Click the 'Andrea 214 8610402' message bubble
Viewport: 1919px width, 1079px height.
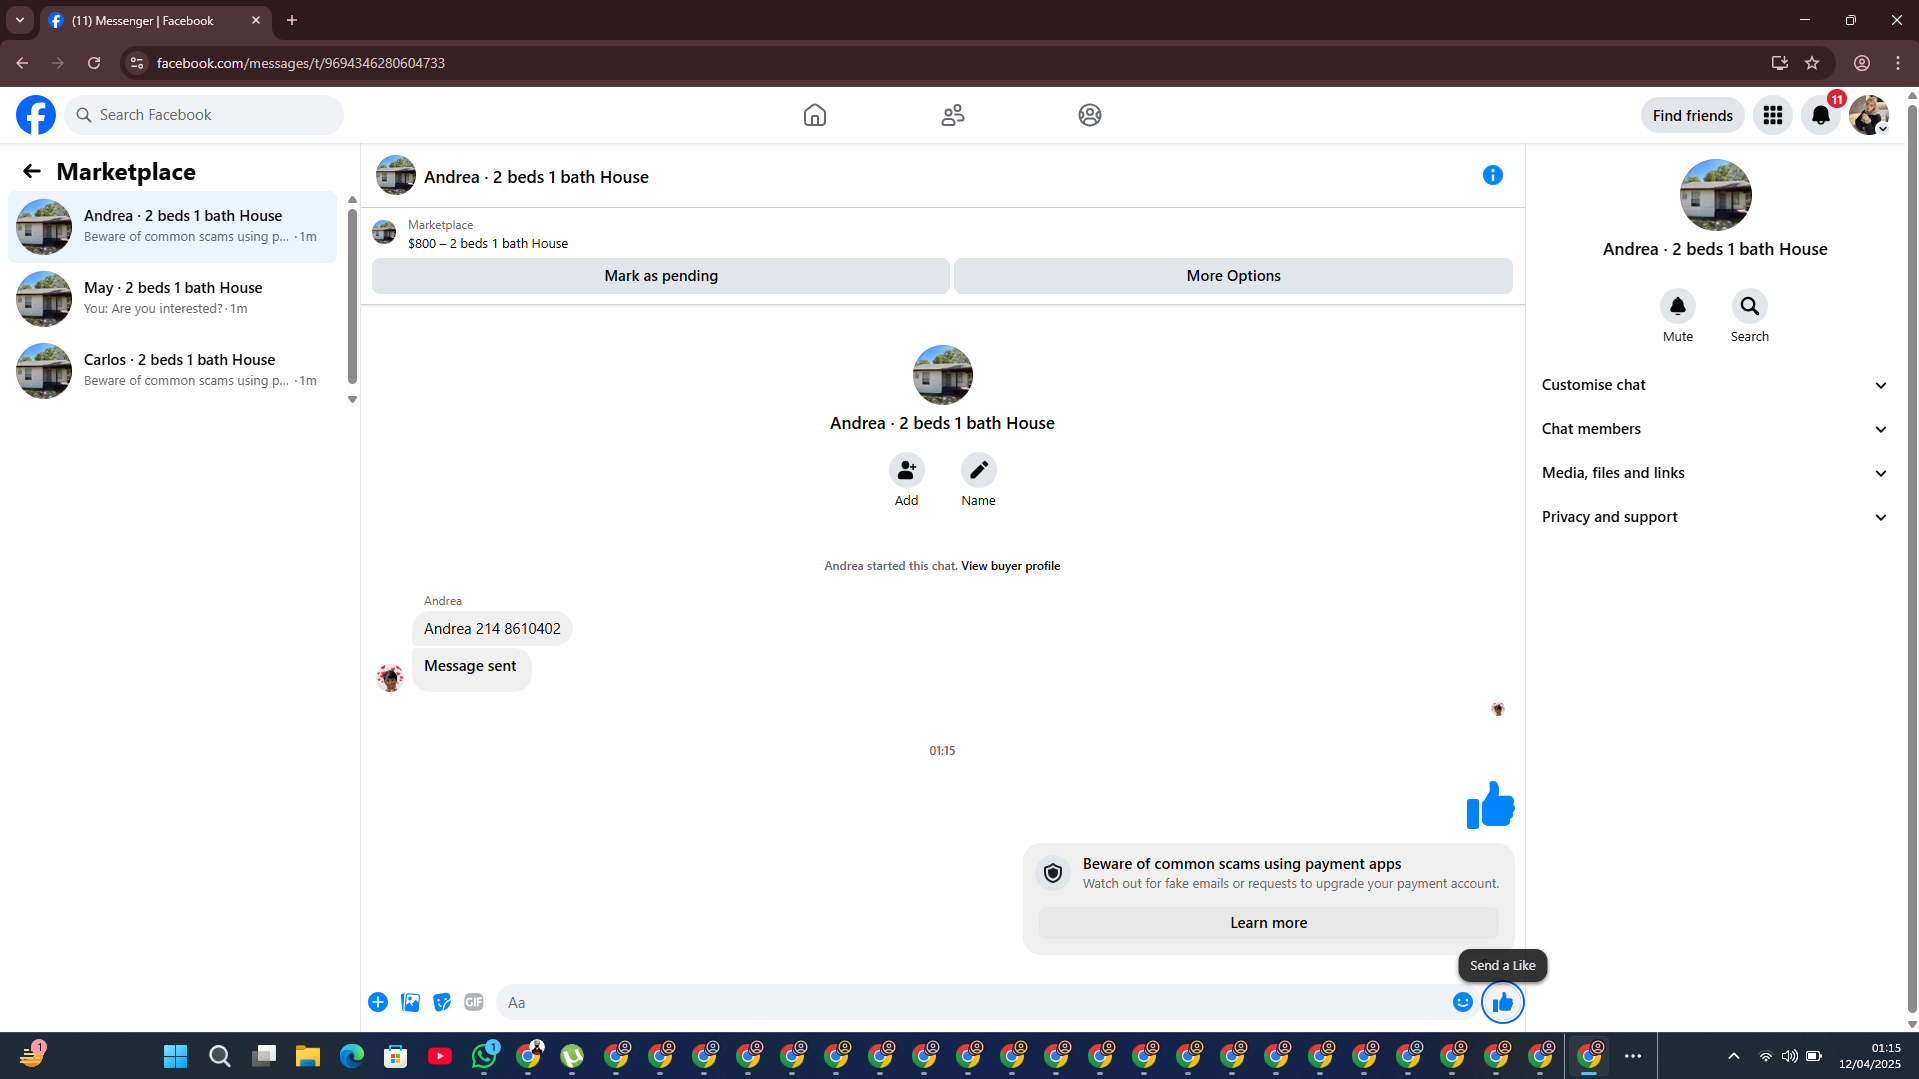point(492,629)
